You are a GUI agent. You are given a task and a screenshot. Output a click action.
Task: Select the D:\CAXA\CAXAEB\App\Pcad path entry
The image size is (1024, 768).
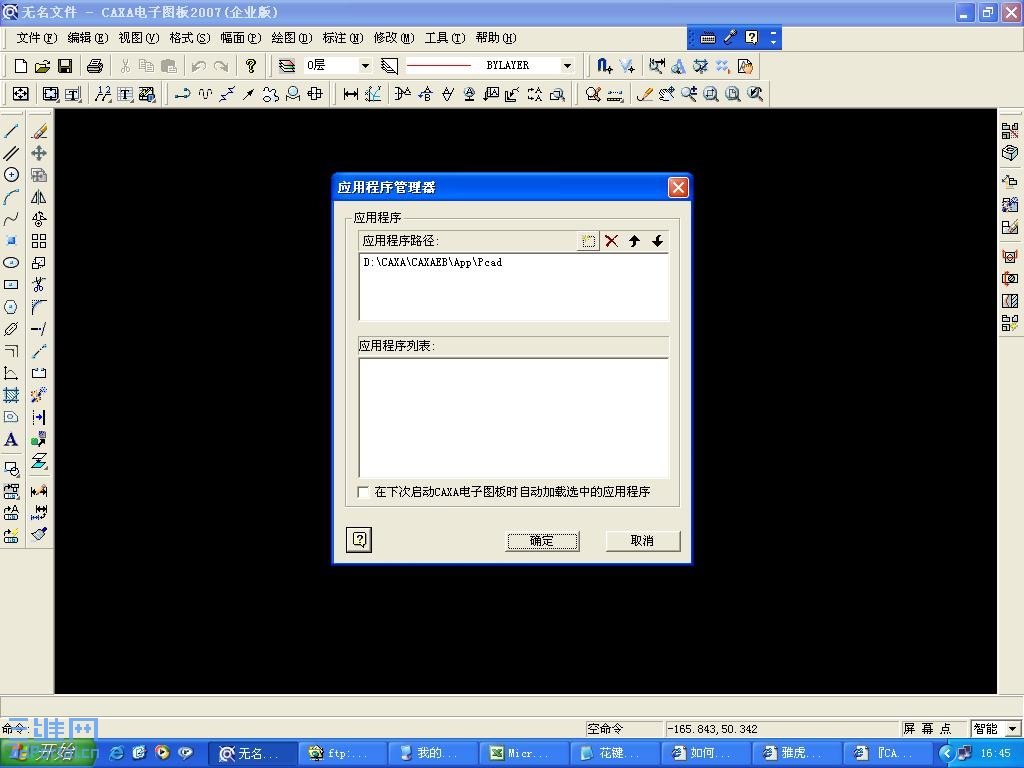point(432,263)
